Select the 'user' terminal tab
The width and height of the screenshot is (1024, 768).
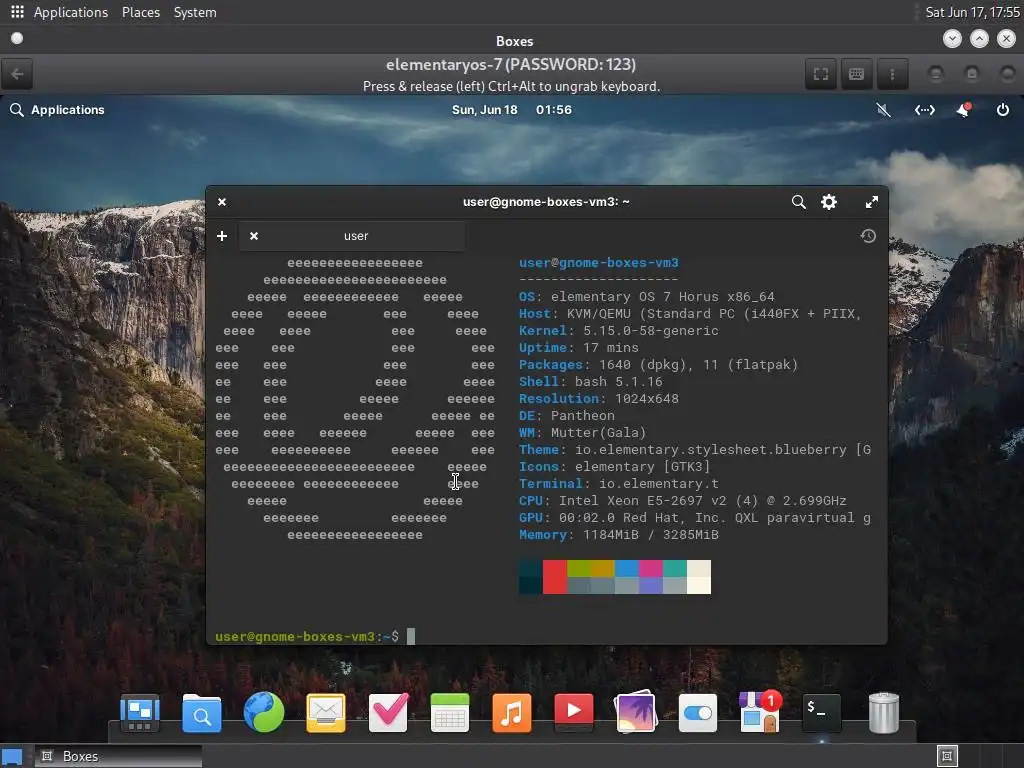353,236
